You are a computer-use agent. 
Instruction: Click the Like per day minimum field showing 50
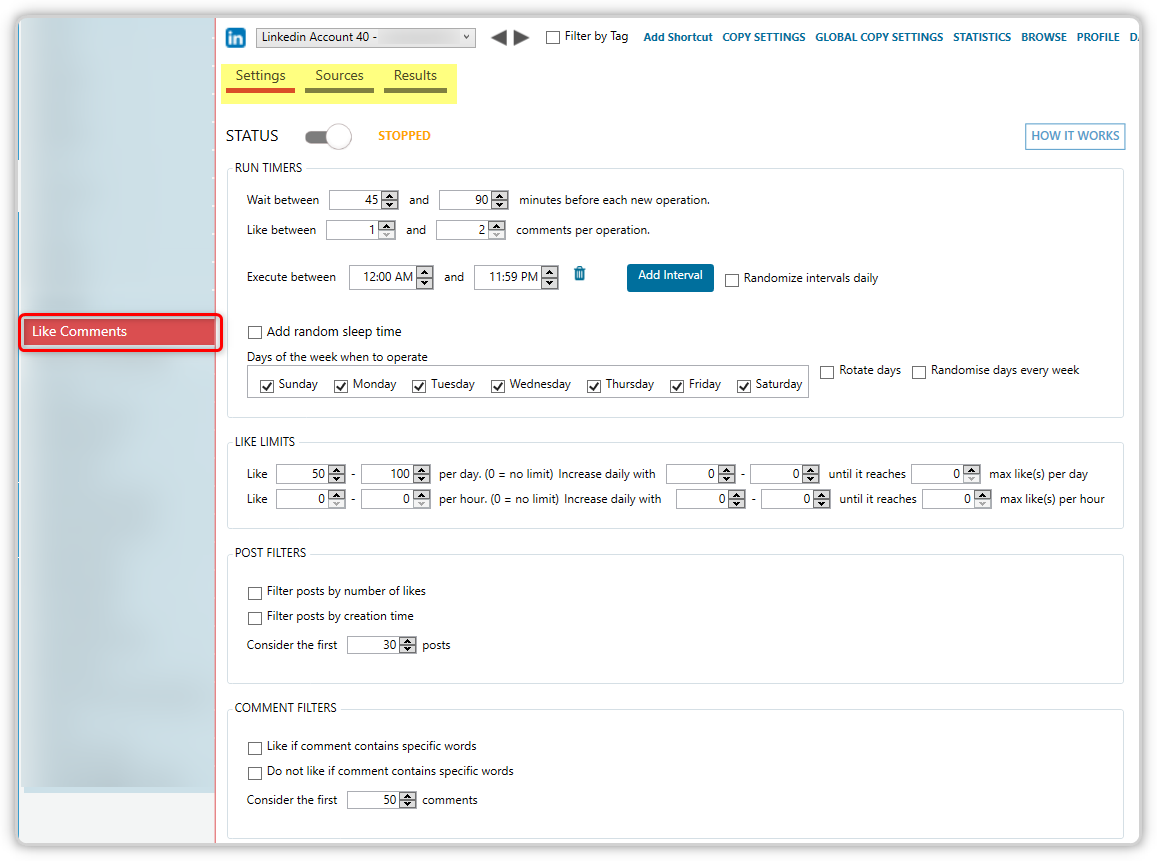311,474
